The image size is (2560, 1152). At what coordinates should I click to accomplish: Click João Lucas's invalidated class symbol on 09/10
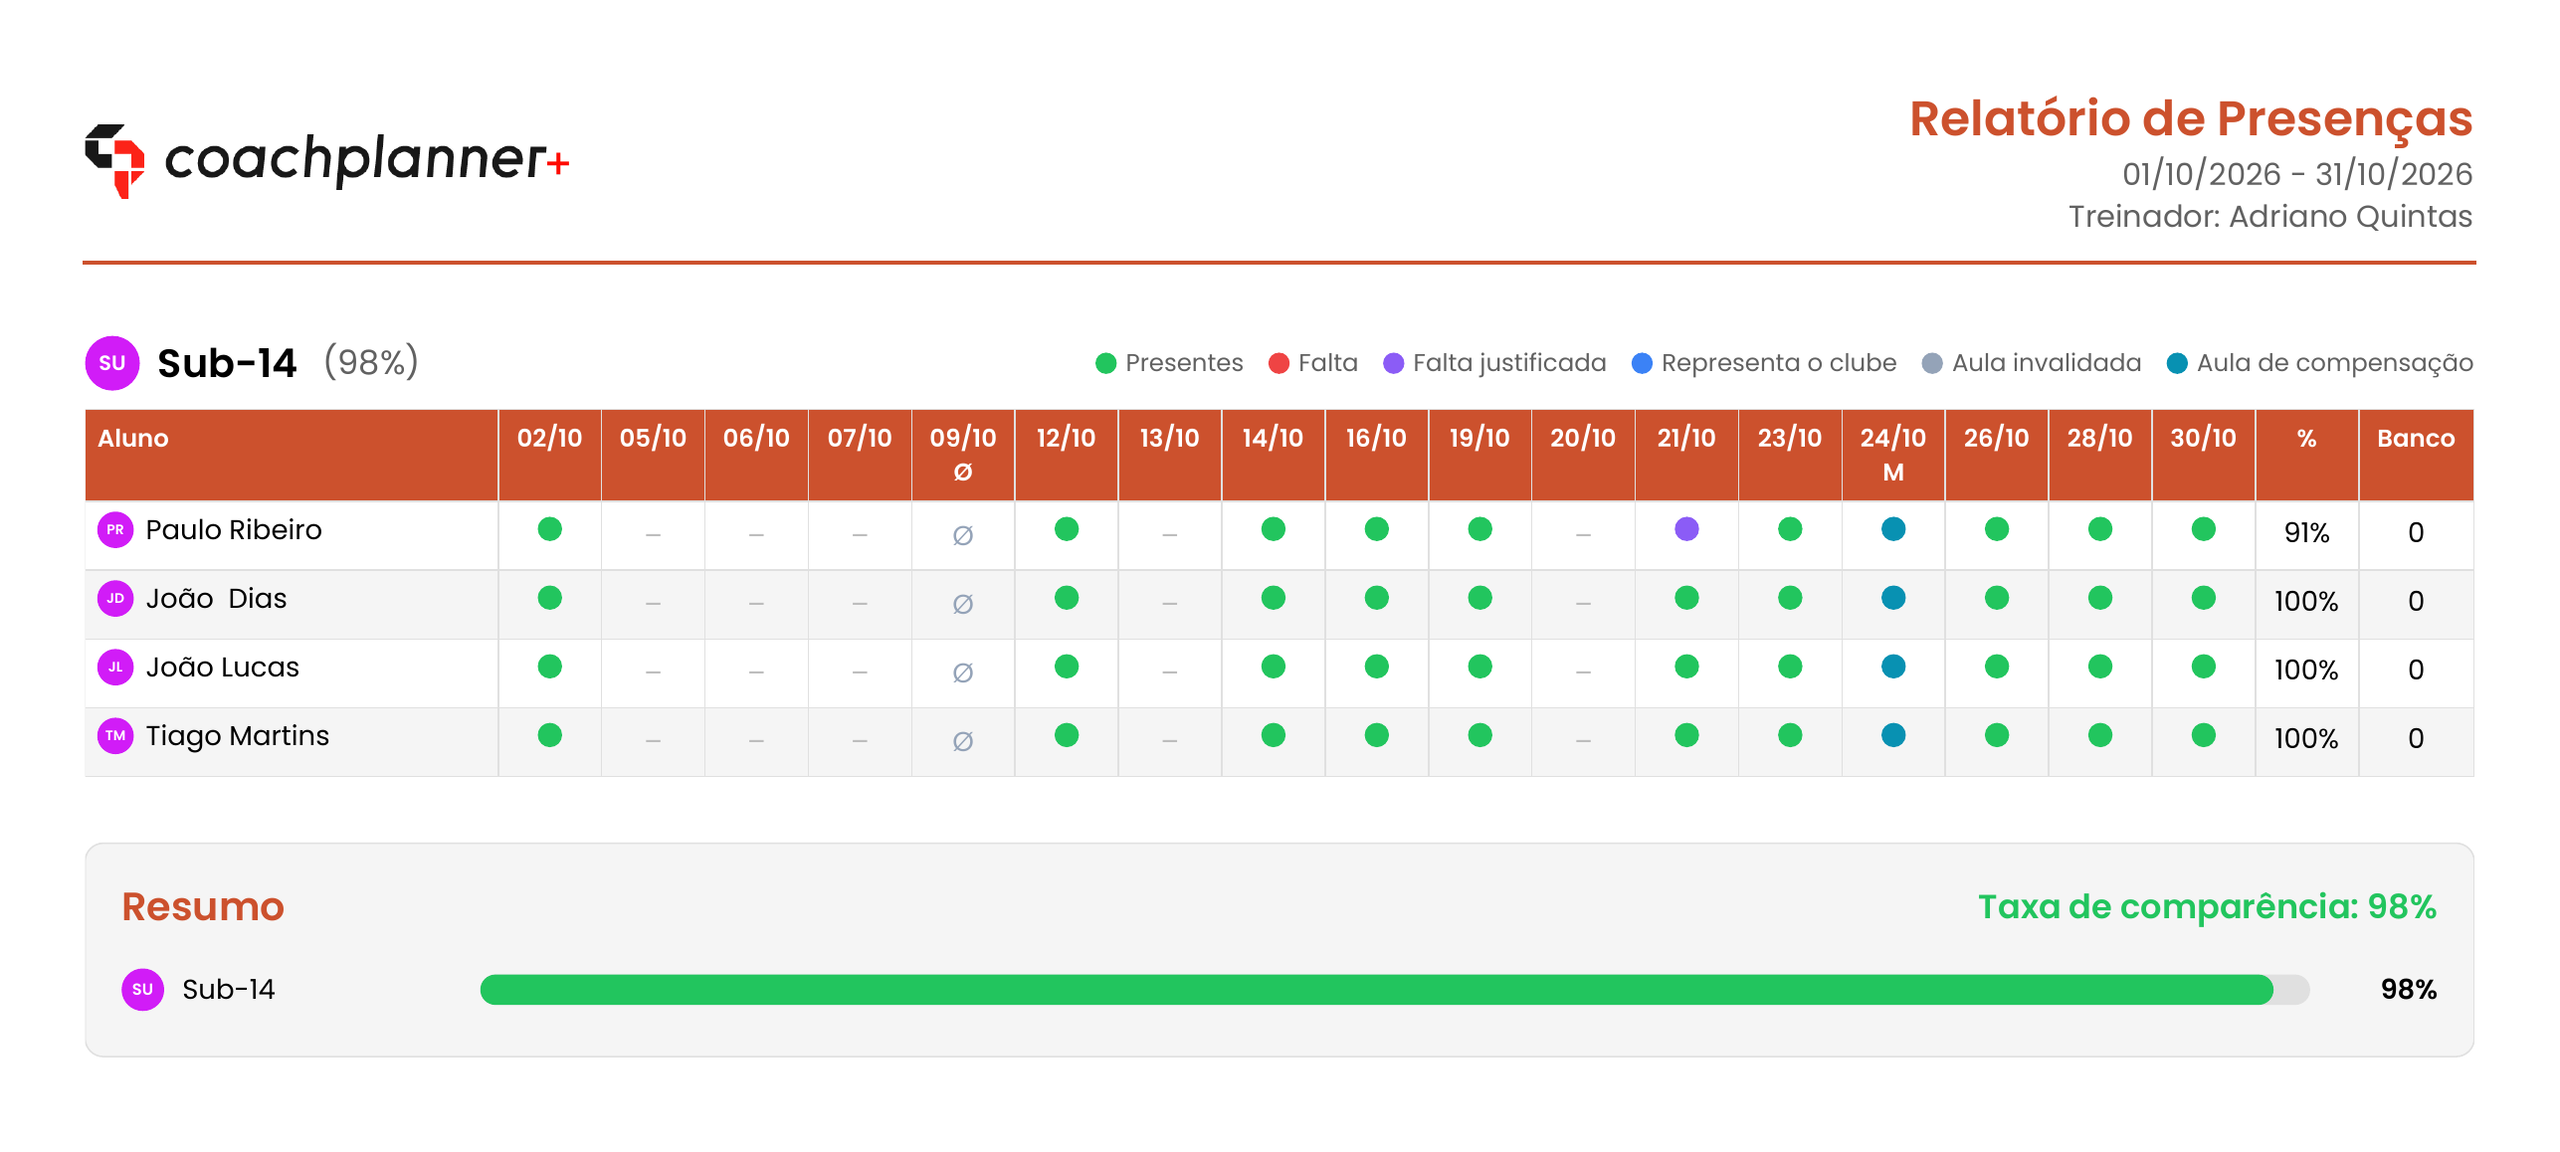(962, 672)
